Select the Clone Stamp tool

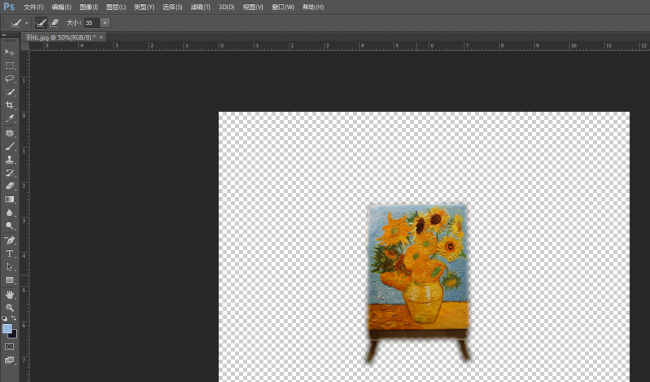point(10,160)
